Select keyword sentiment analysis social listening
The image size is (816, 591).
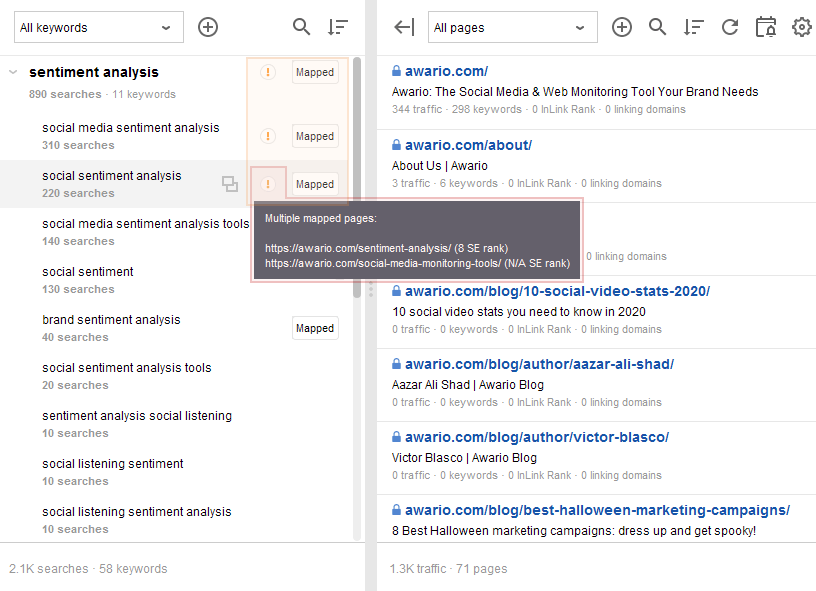point(137,416)
